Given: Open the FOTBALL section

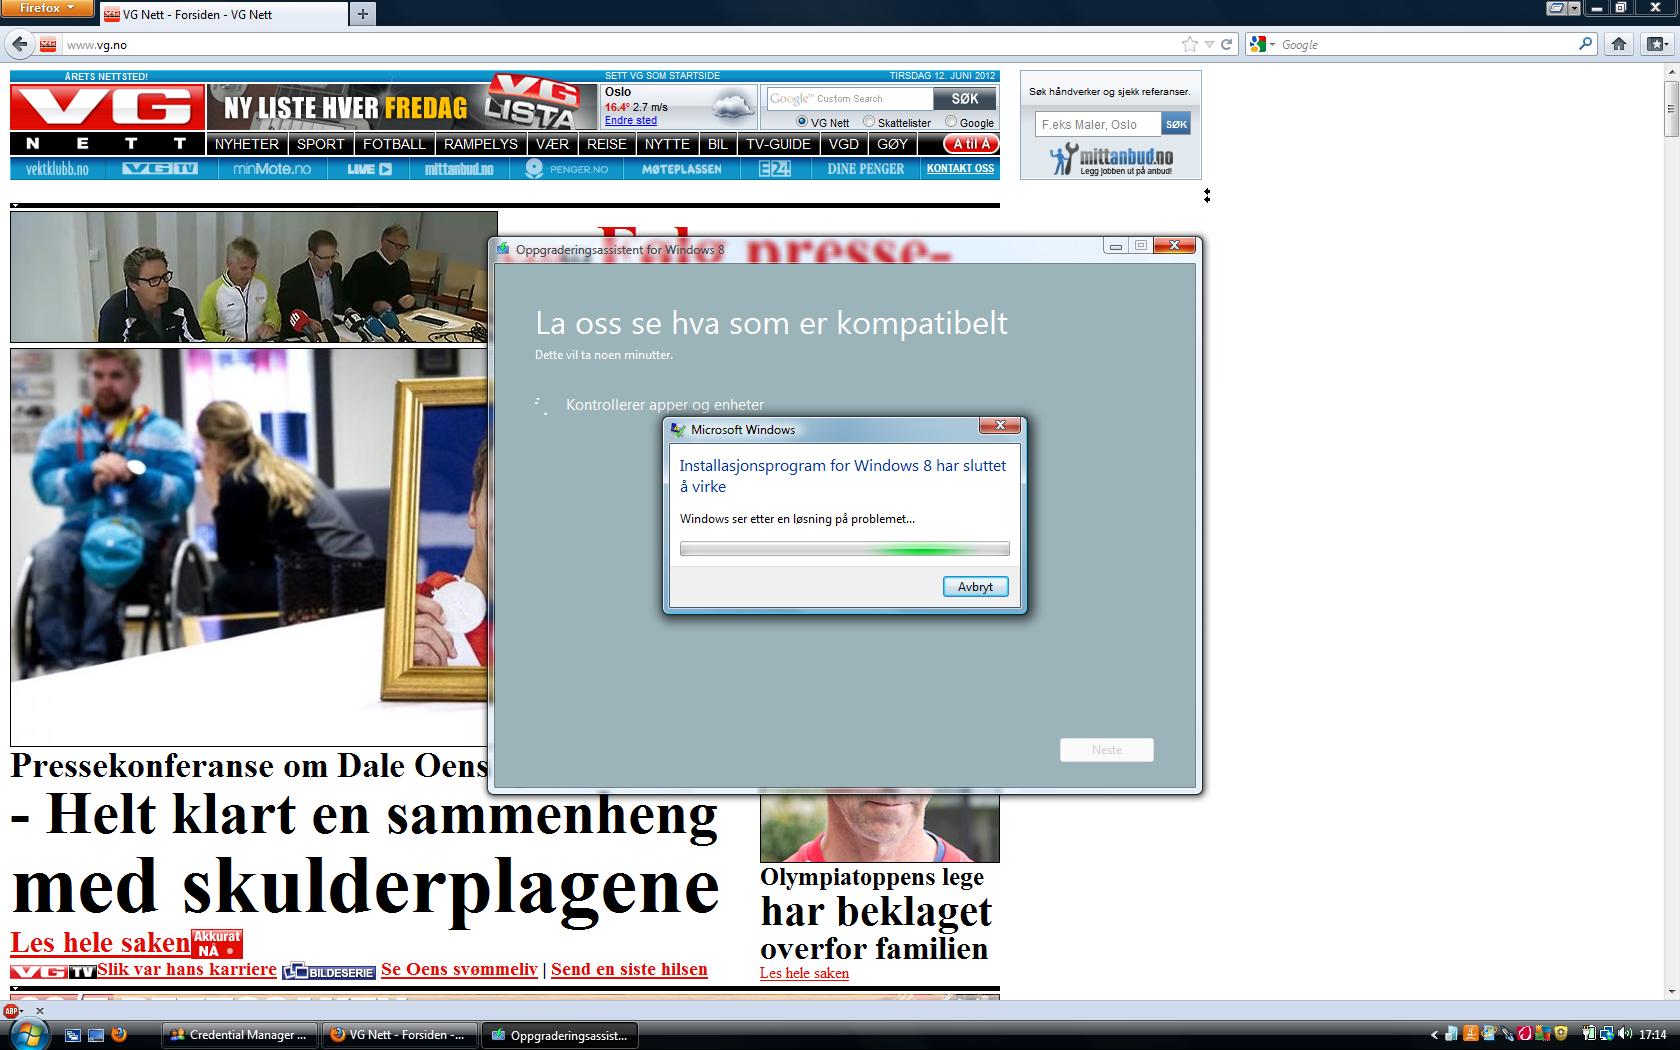Looking at the screenshot, I should (x=394, y=144).
